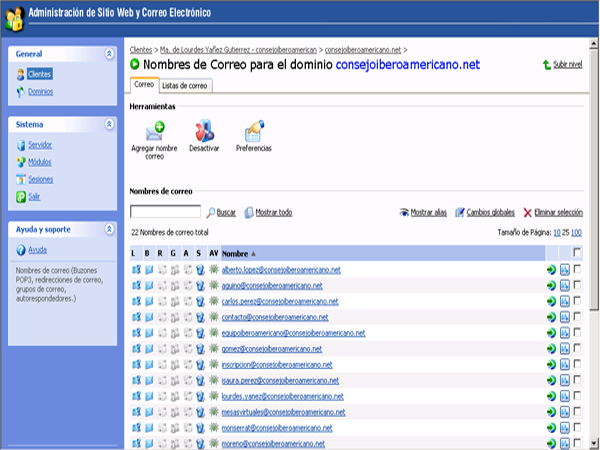This screenshot has height=450, width=600.
Task: Click the Mostrar todo link
Action: (274, 212)
